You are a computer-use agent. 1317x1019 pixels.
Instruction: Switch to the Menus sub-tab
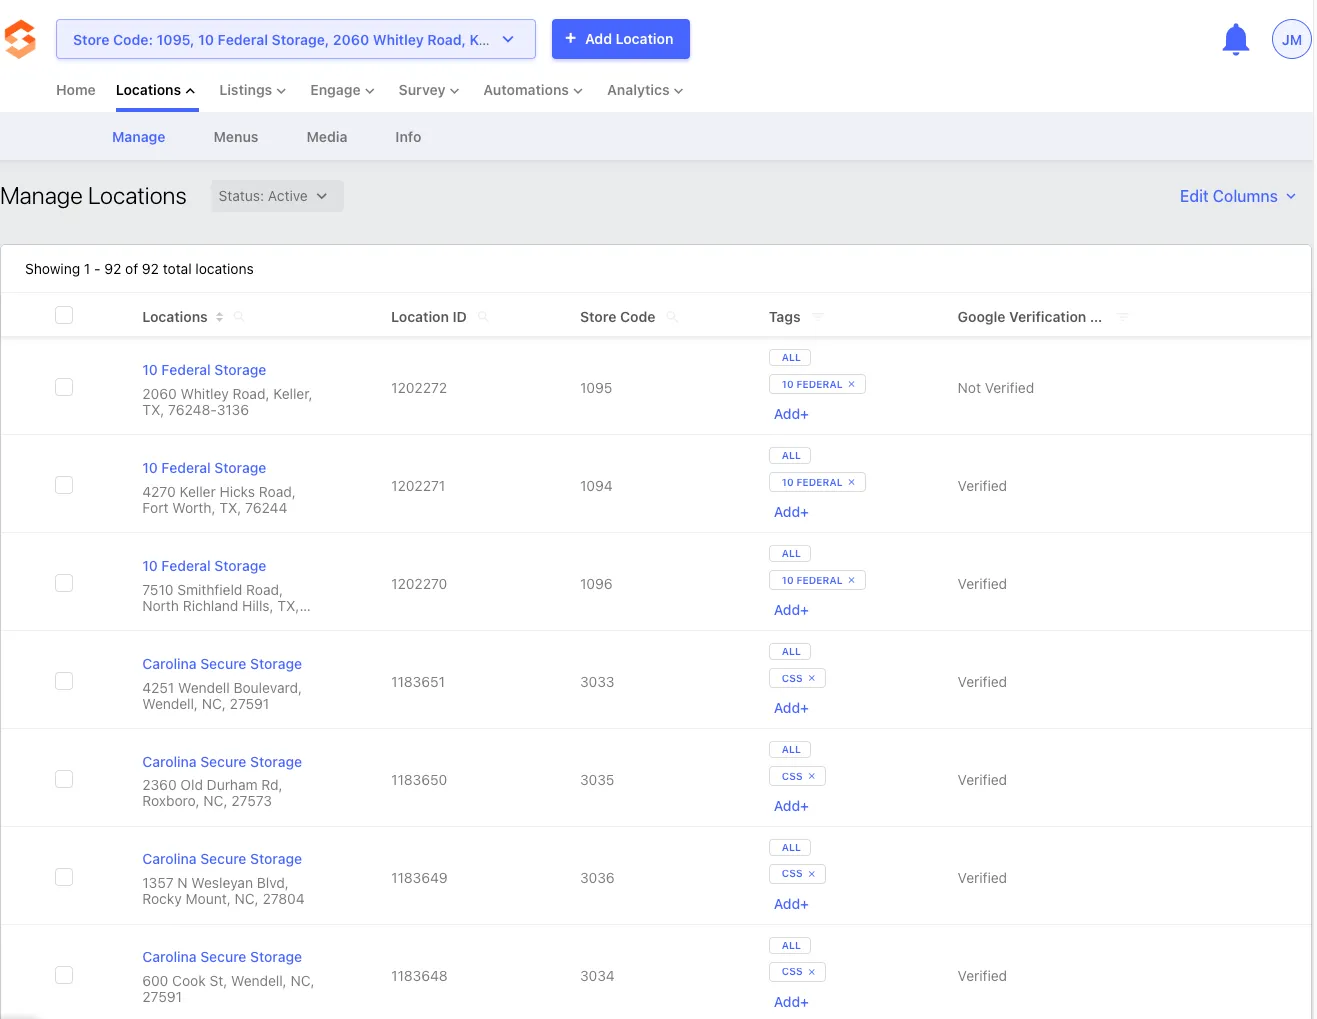pyautogui.click(x=236, y=137)
